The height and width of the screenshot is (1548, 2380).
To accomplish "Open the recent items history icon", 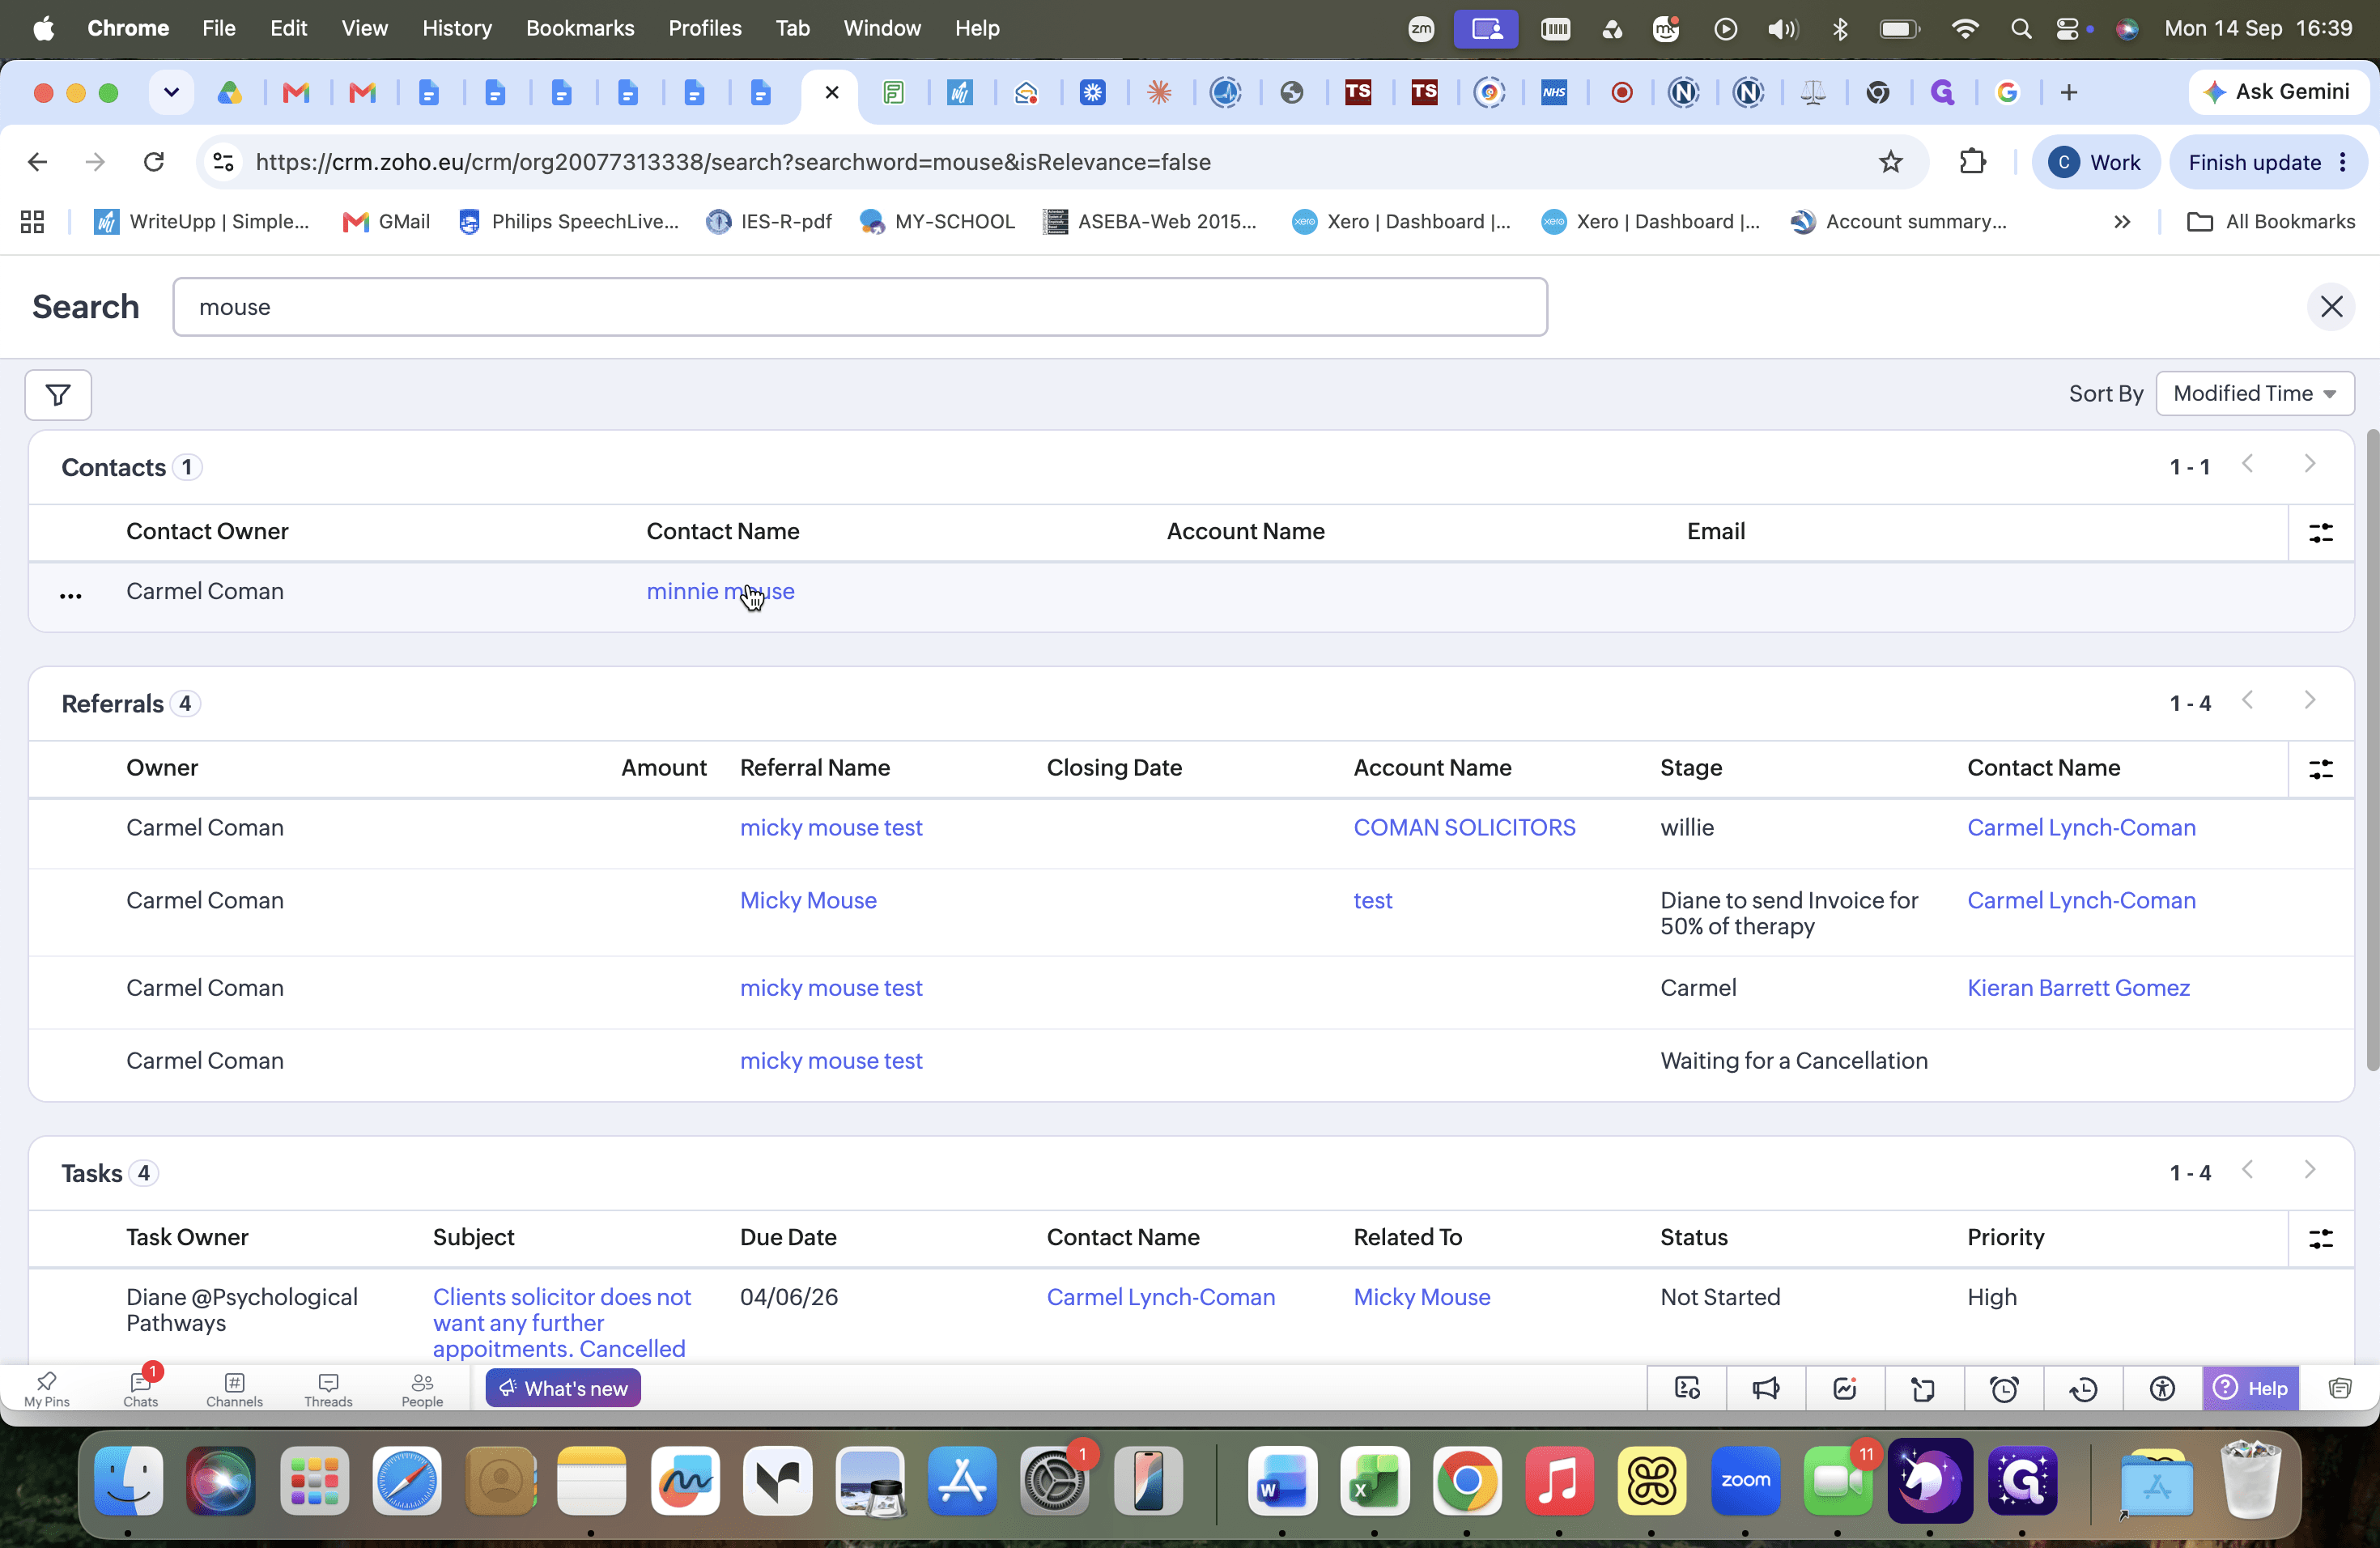I will pyautogui.click(x=2083, y=1388).
